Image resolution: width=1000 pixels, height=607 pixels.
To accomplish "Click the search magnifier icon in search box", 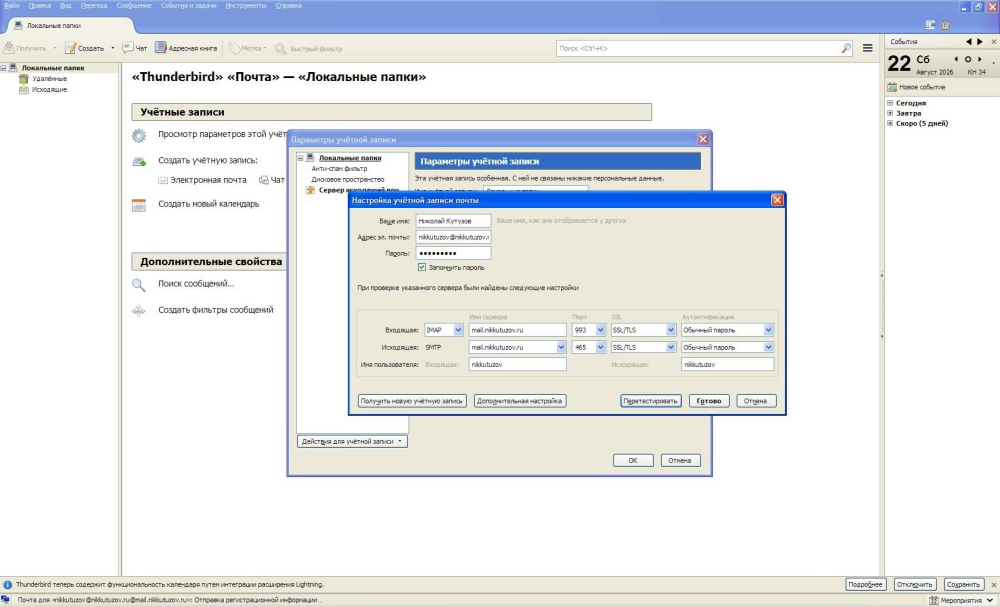I will click(x=846, y=48).
